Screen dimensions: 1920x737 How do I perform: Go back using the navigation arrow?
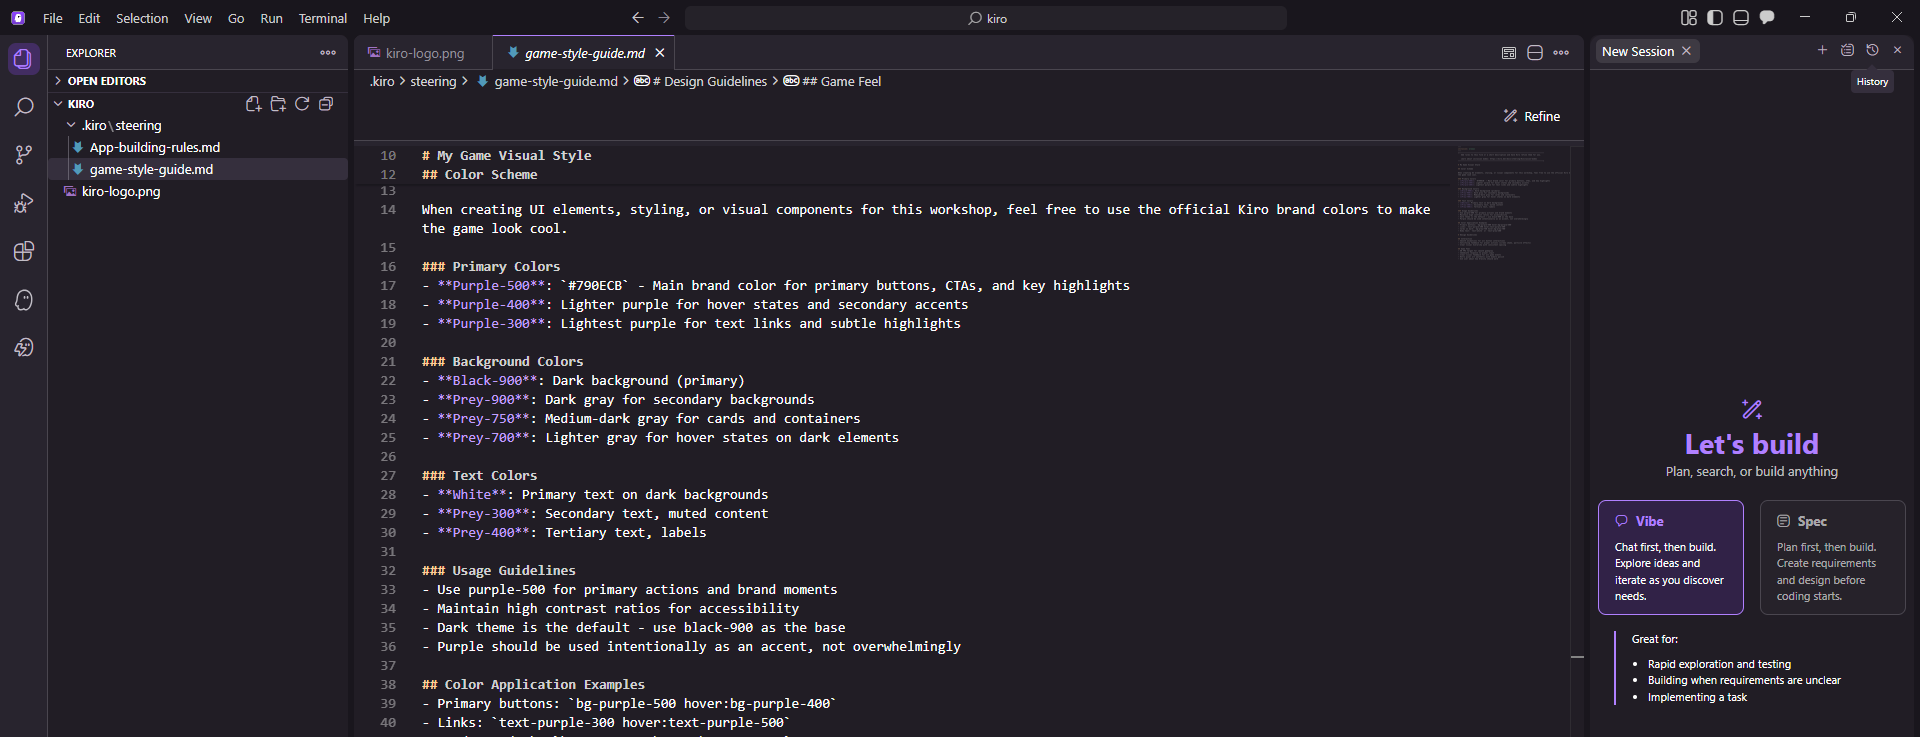pos(638,18)
